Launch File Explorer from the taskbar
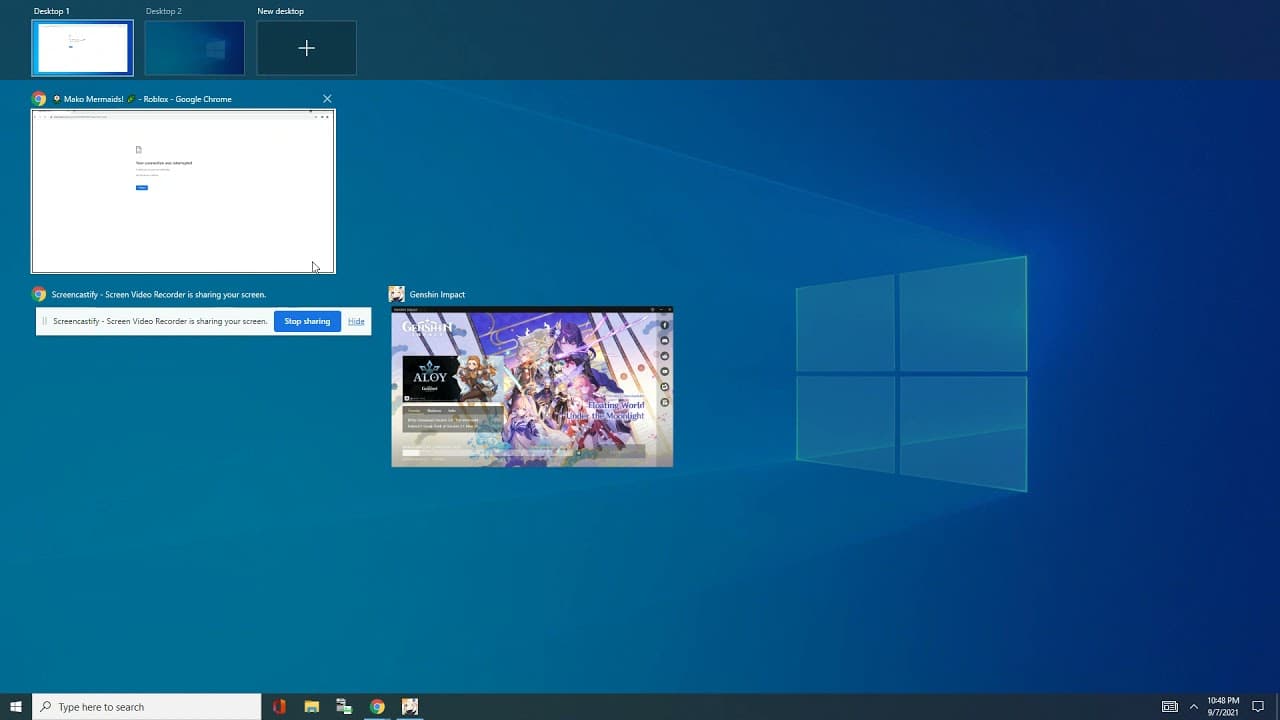 pos(312,707)
